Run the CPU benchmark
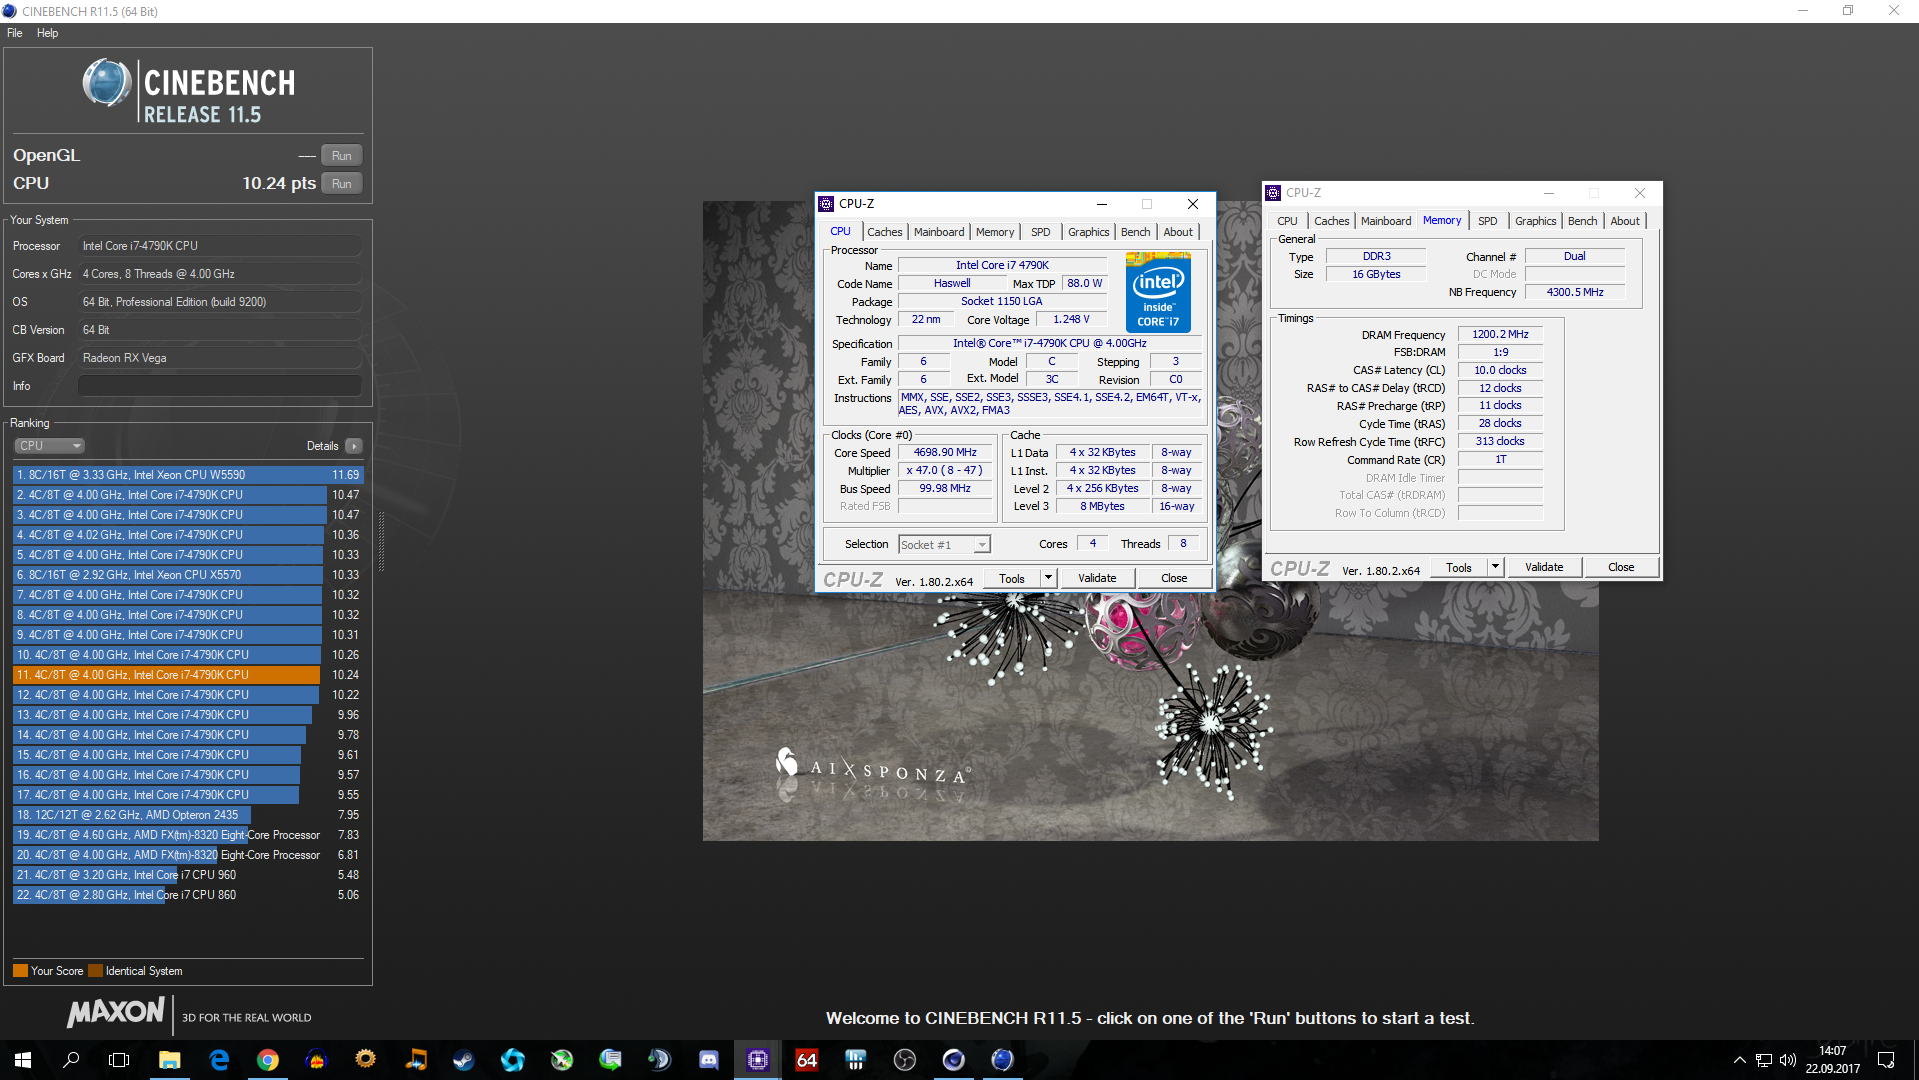This screenshot has width=1919, height=1080. (x=341, y=184)
